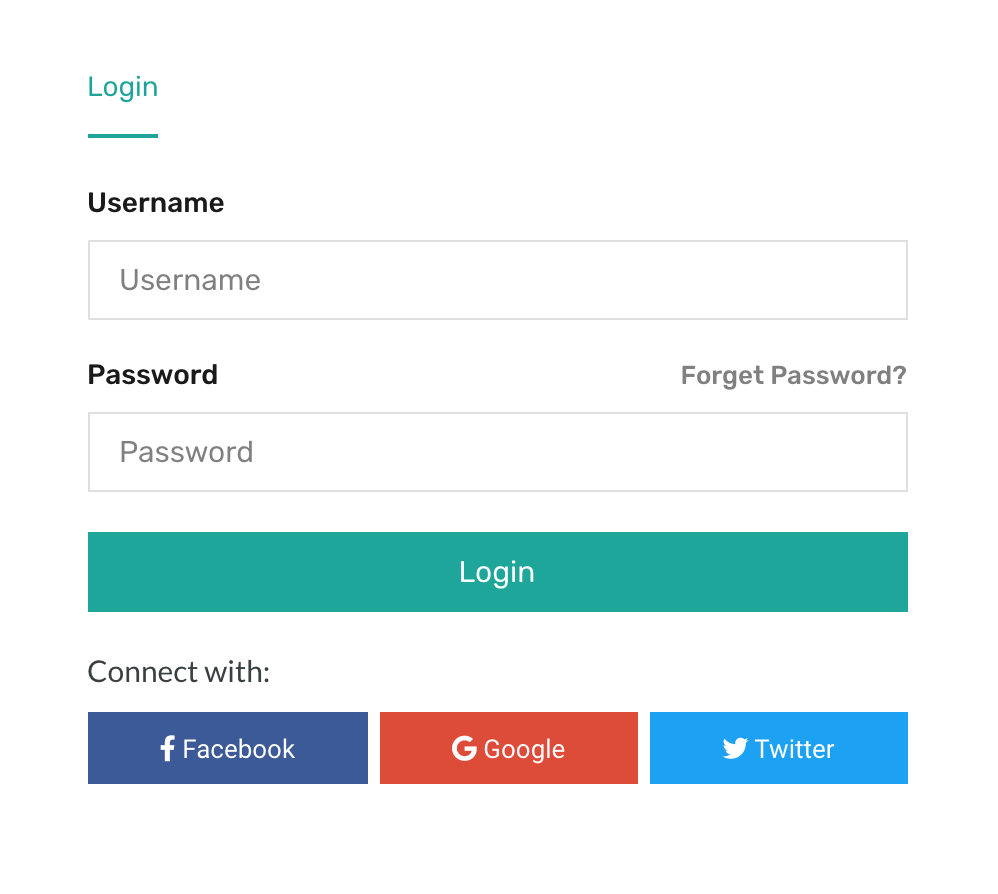Viewport: 998px width, 894px height.
Task: Focus the Password input field
Action: (498, 452)
